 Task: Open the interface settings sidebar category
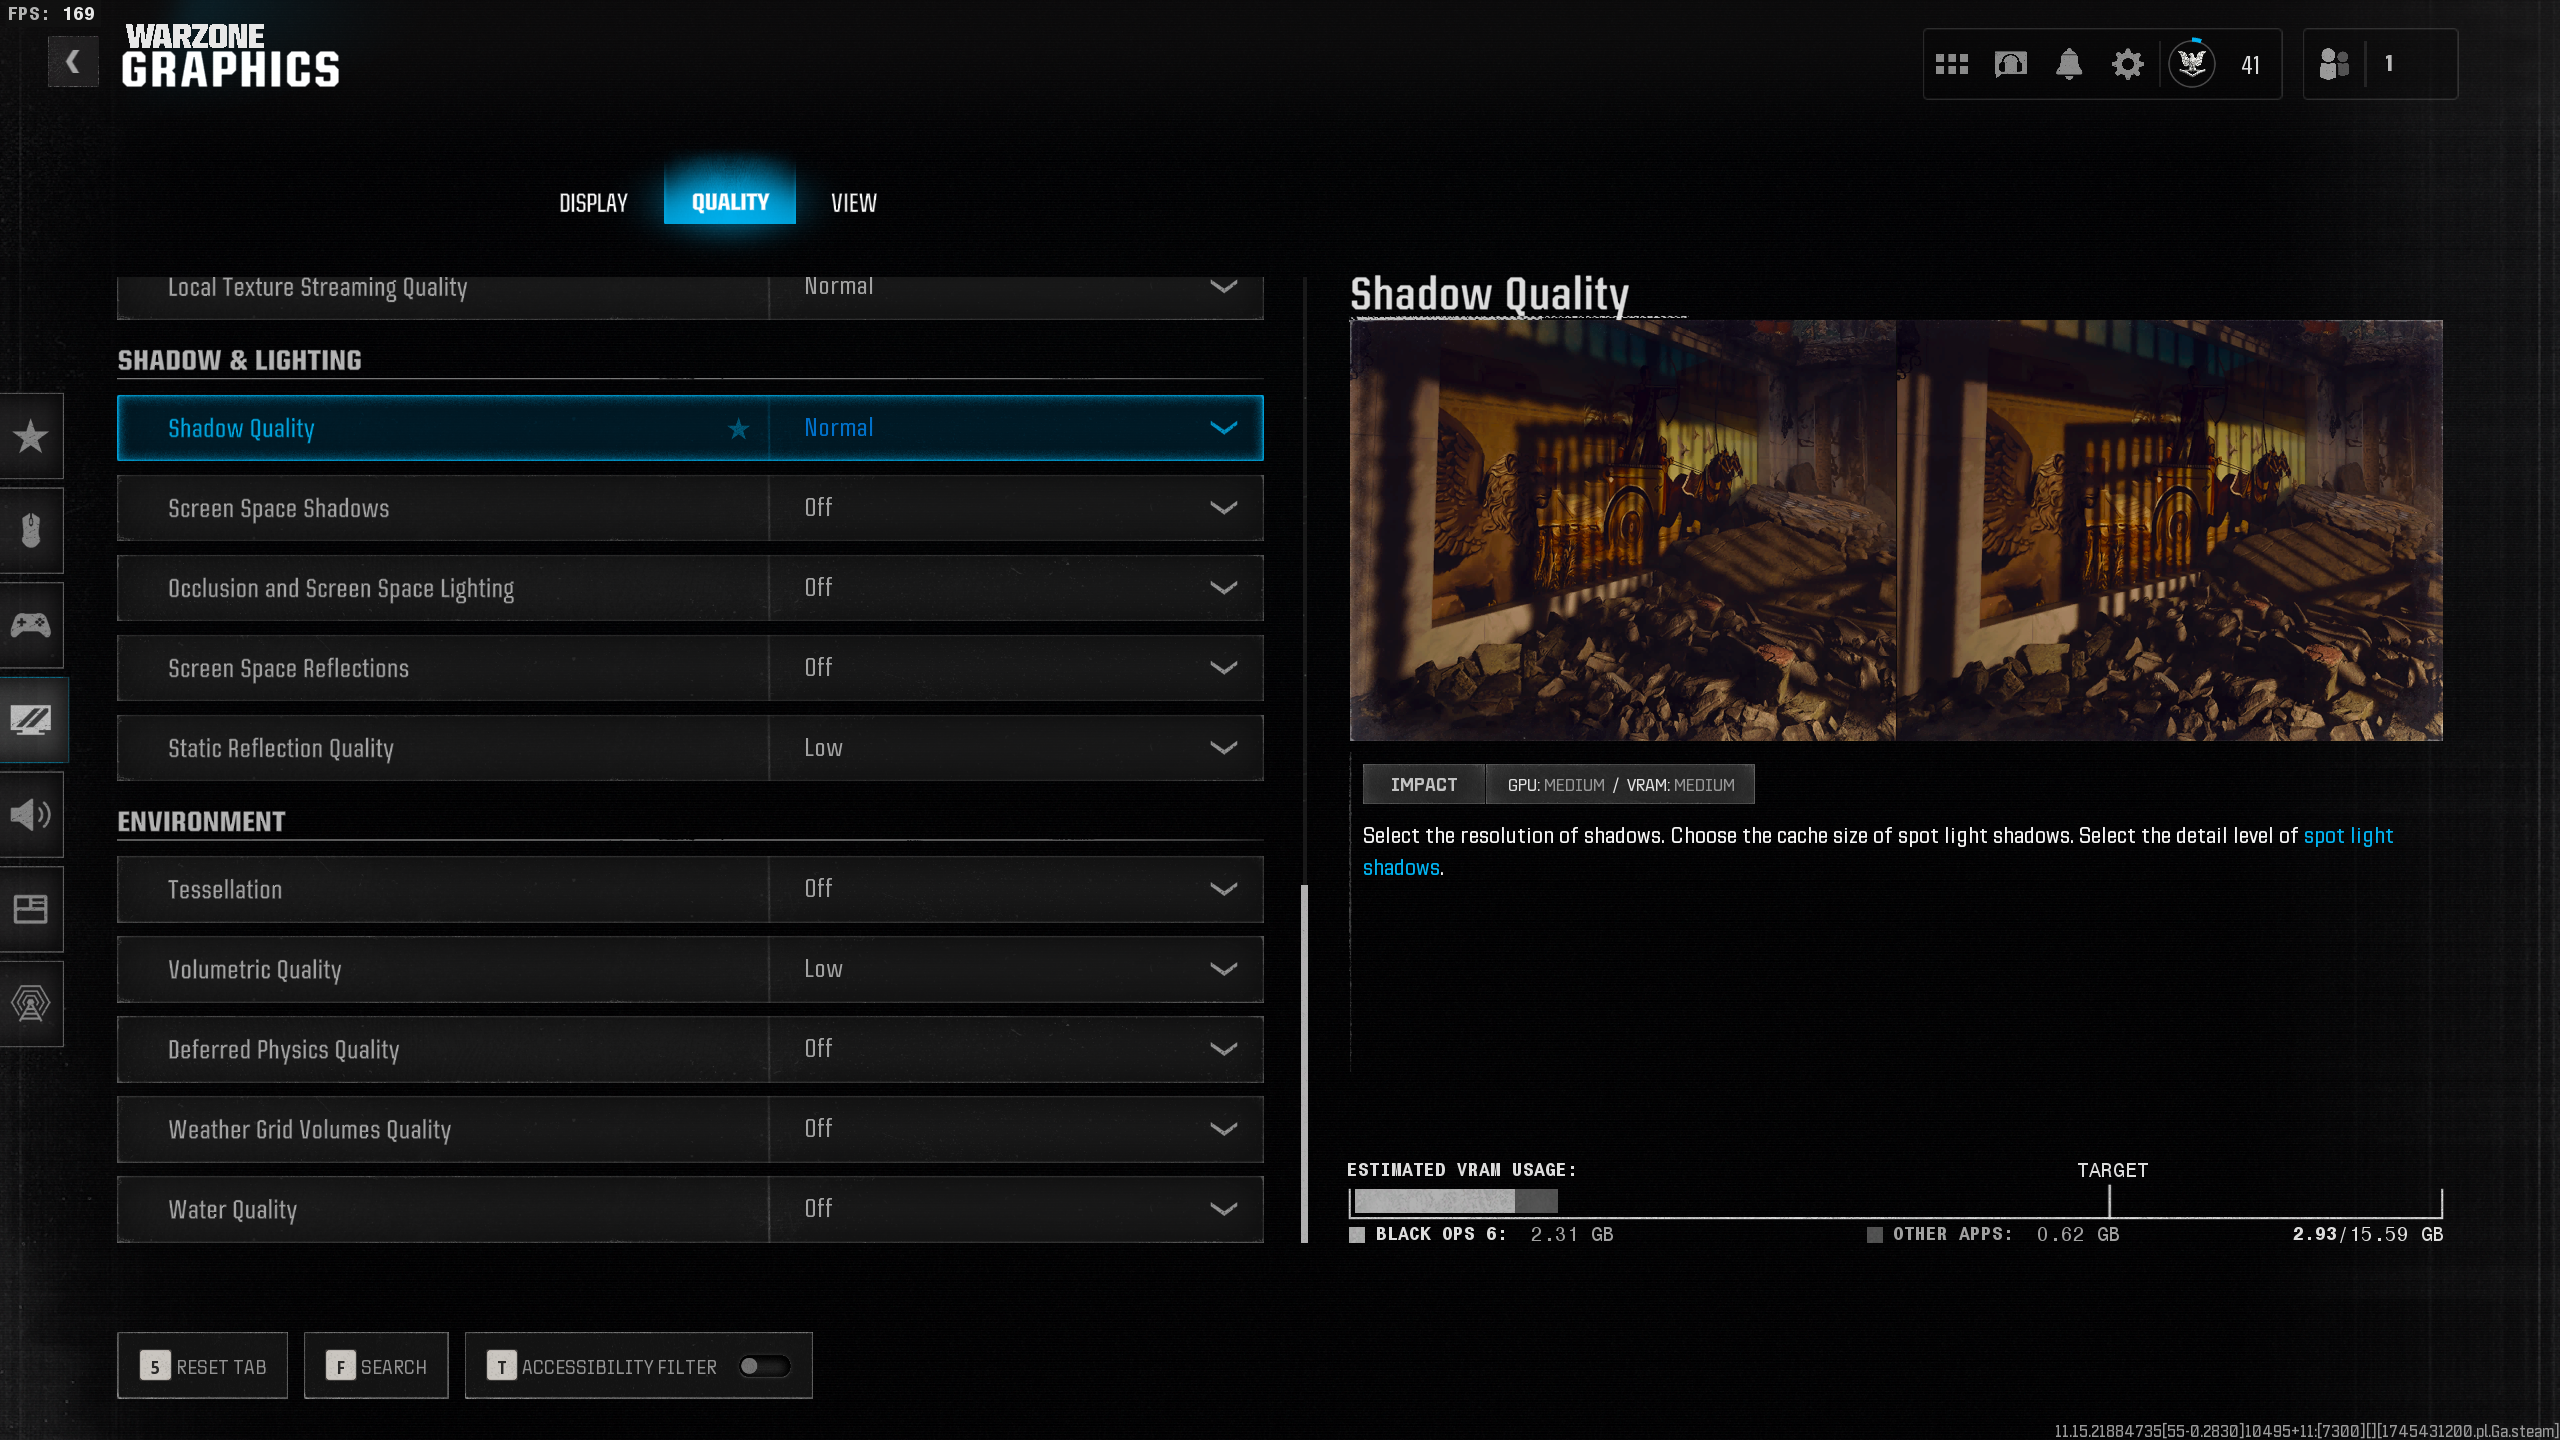[31, 909]
